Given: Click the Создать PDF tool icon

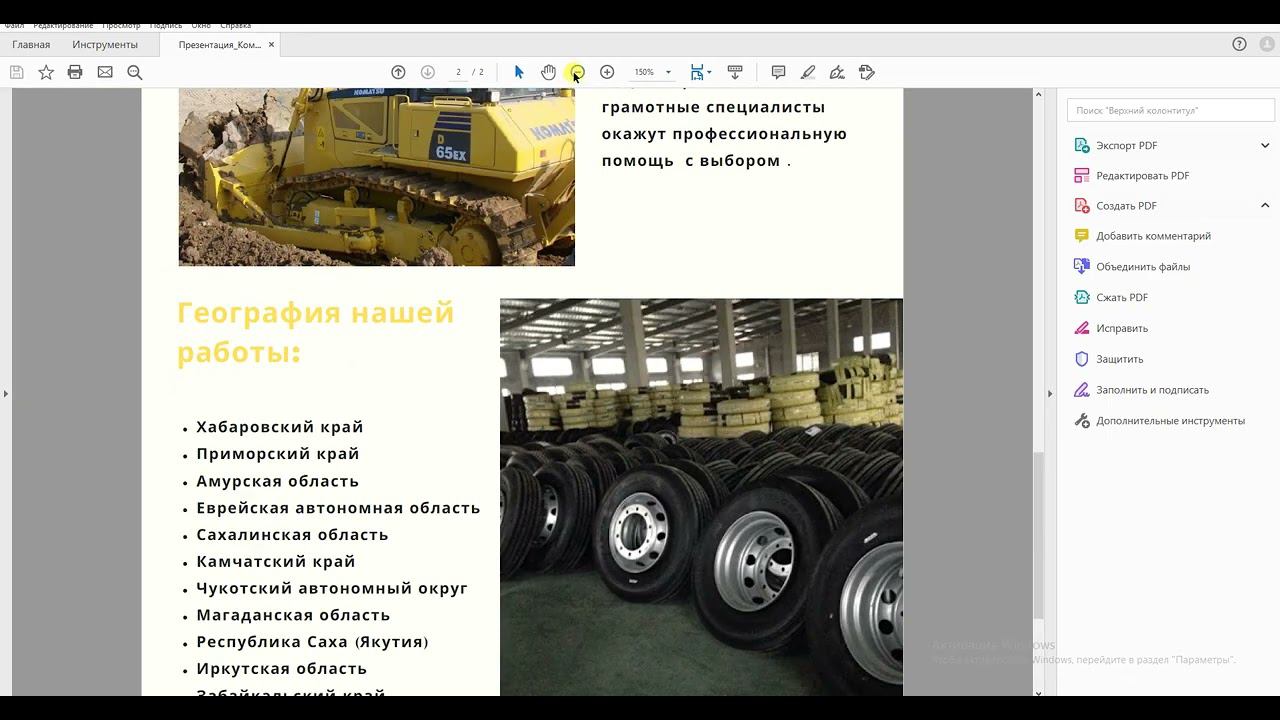Looking at the screenshot, I should (x=1081, y=205).
